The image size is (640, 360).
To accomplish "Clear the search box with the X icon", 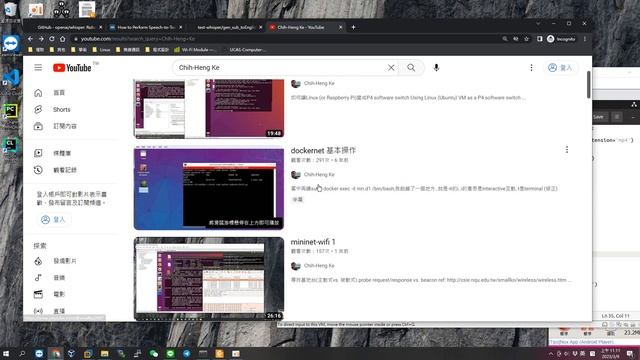I will coord(391,67).
